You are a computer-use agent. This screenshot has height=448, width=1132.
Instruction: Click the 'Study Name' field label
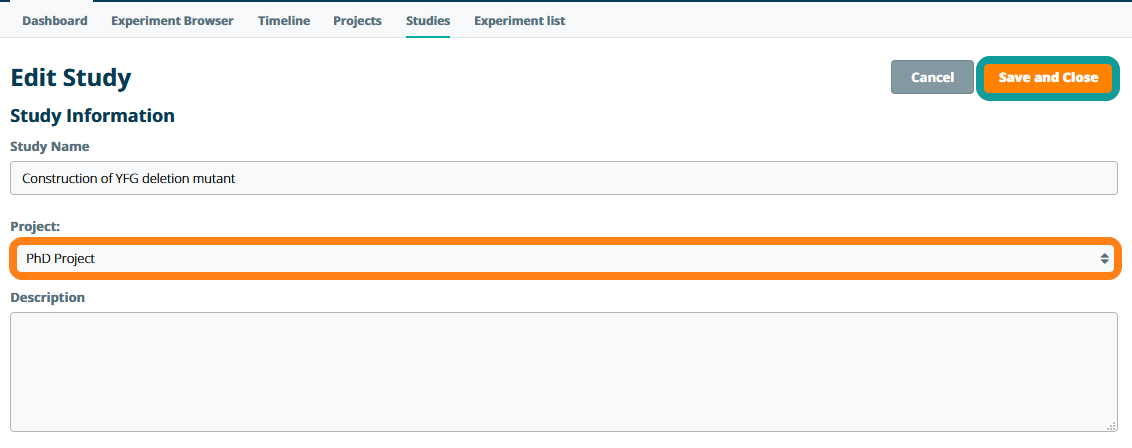coord(49,147)
